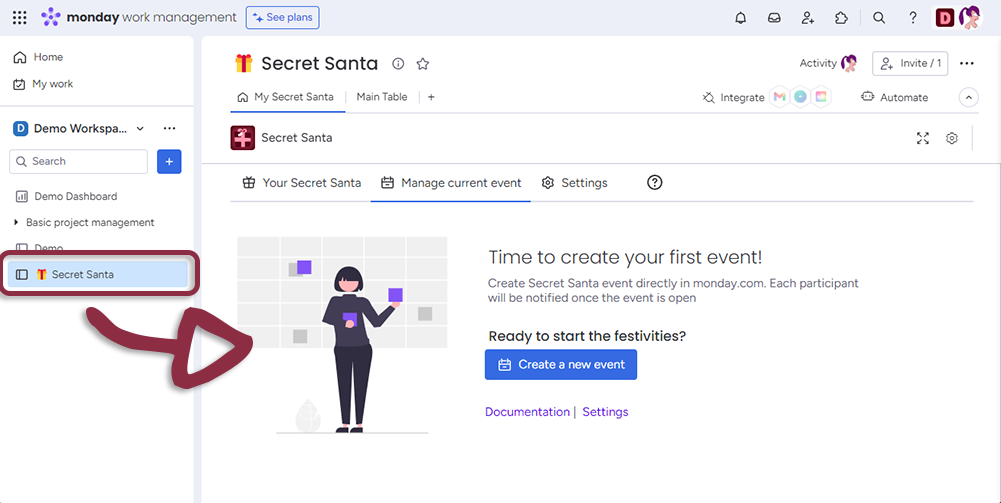Open the Your Secret Santa tab
Image resolution: width=1001 pixels, height=503 pixels.
302,183
